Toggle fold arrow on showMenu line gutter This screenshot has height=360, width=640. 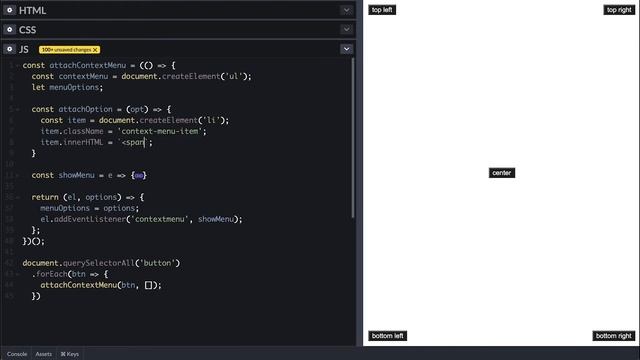pos(17,176)
